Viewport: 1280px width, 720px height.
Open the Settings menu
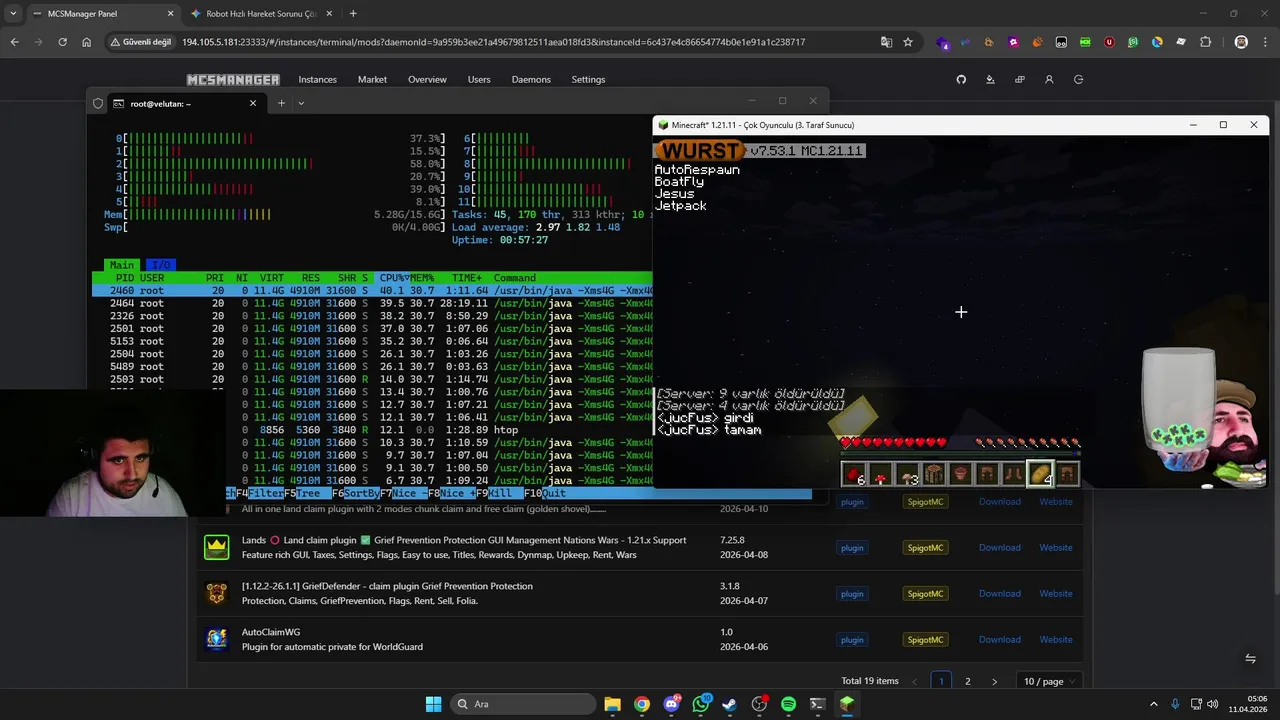pos(588,79)
